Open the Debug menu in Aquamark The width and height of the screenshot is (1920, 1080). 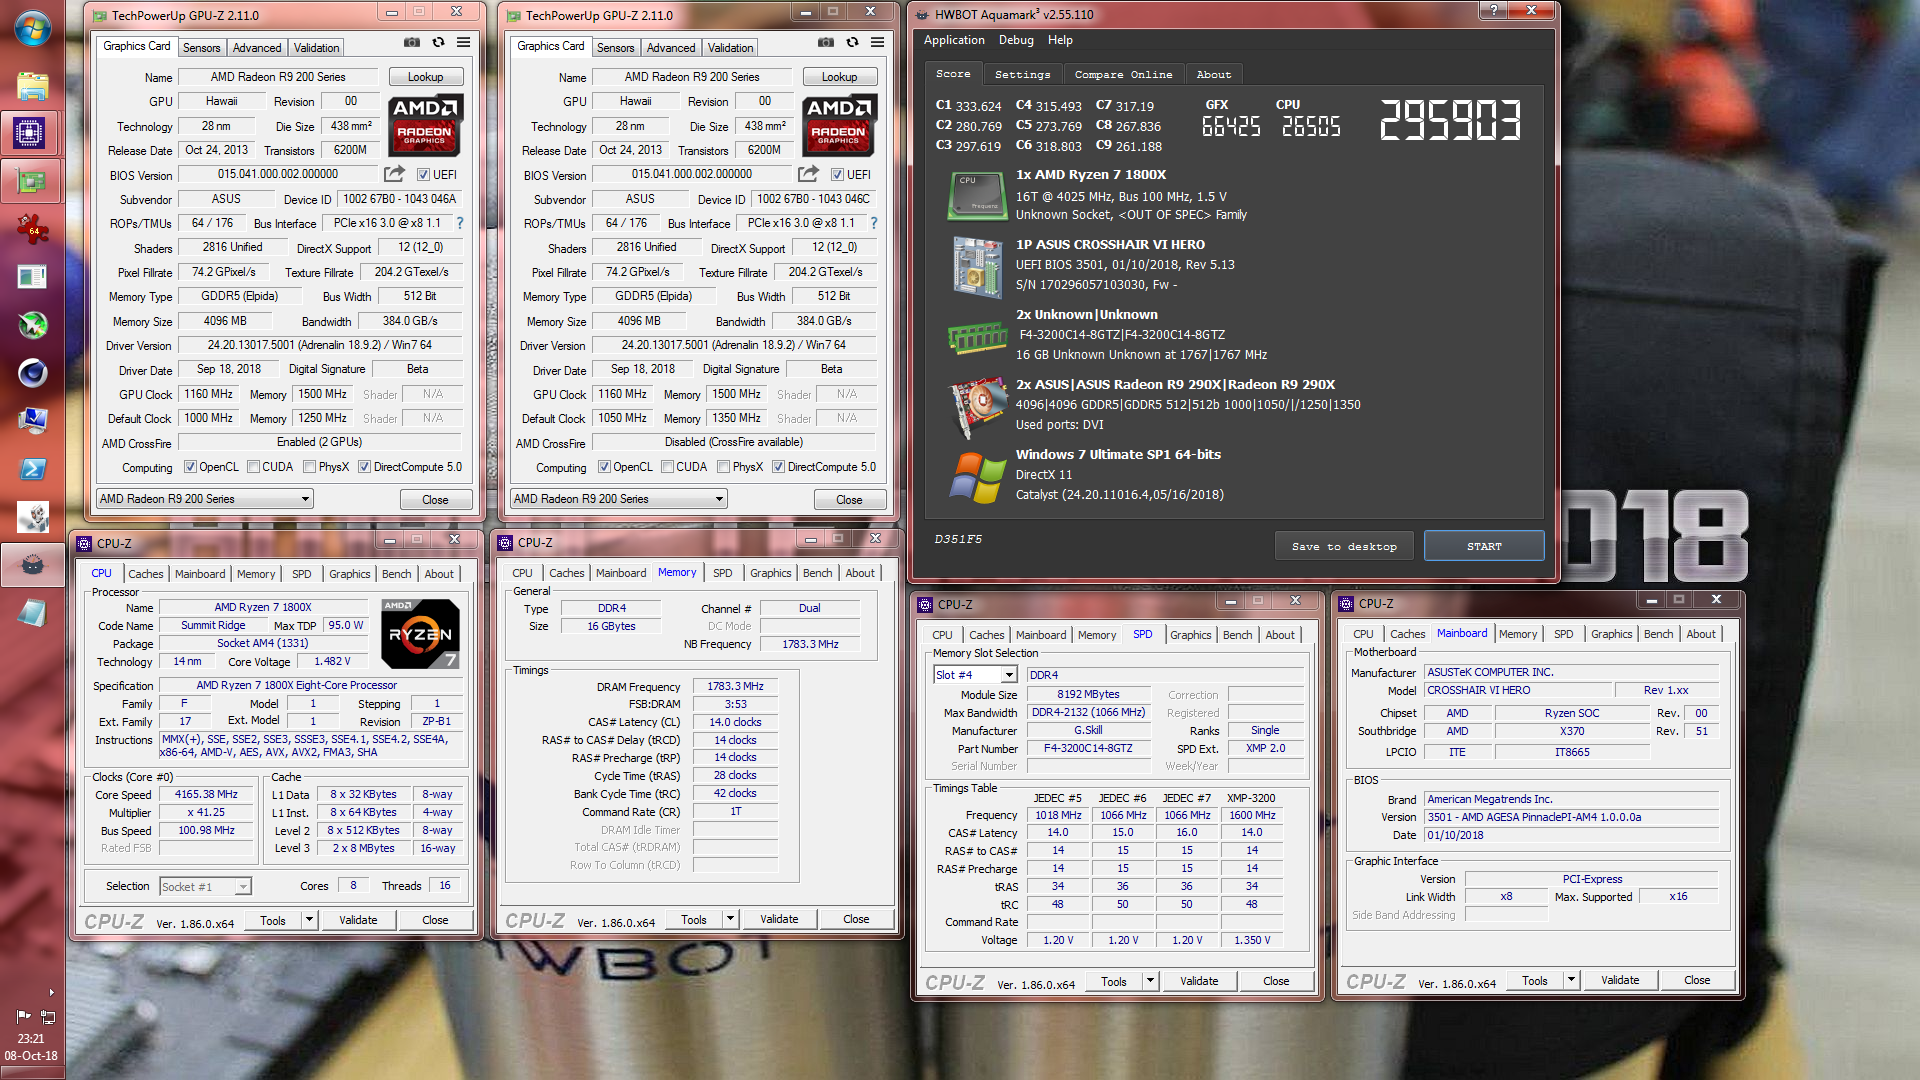[x=1016, y=40]
